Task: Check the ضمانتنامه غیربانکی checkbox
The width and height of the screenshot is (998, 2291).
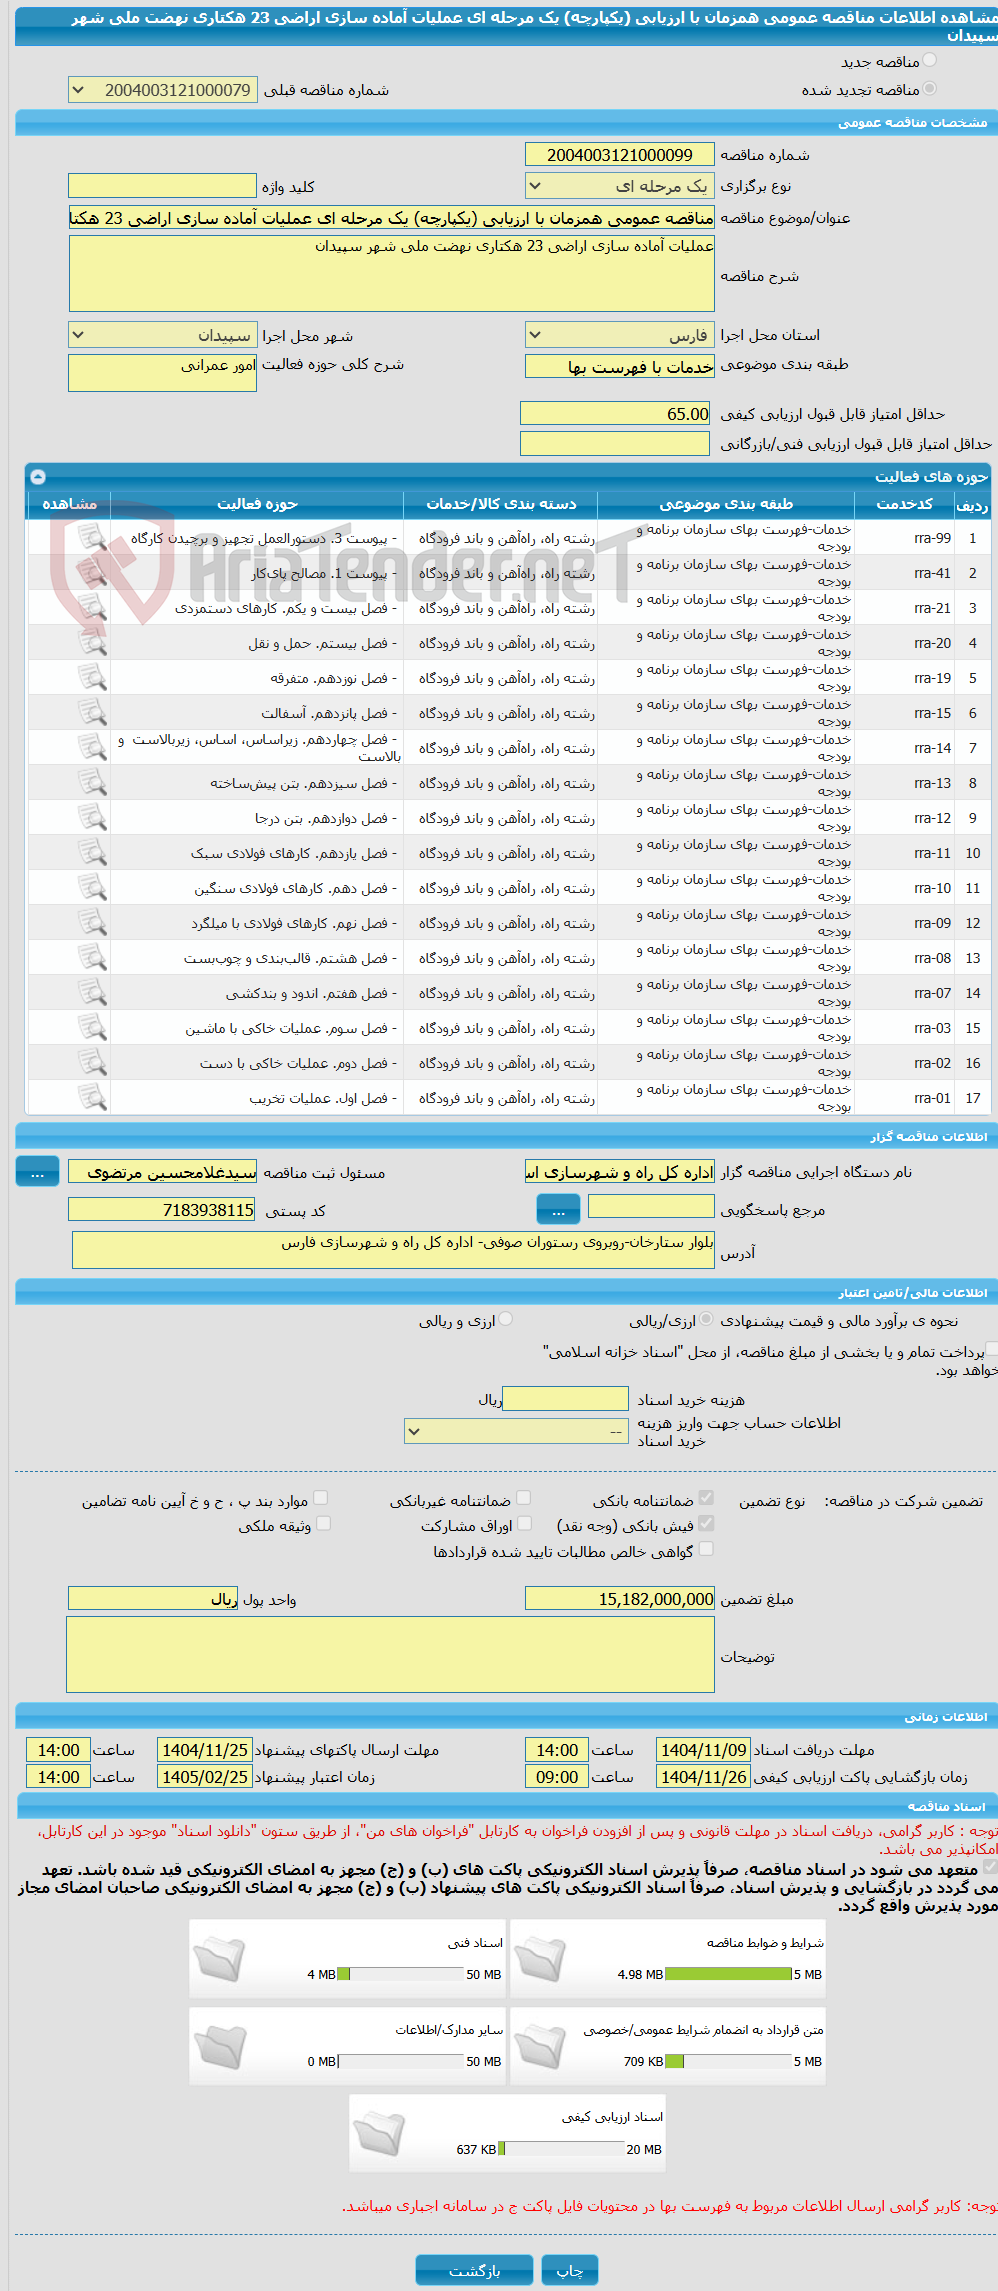Action: [x=523, y=1498]
